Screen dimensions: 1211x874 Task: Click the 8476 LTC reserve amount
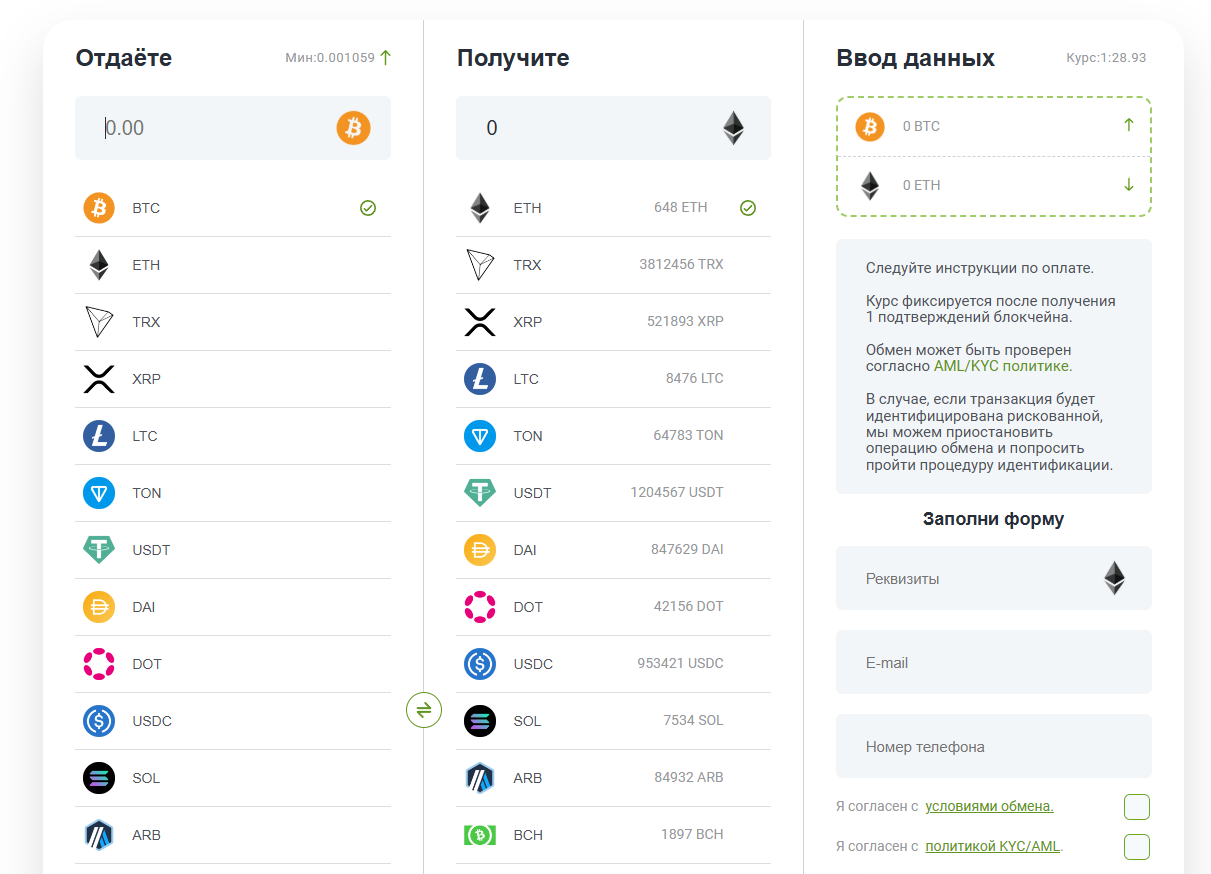694,379
